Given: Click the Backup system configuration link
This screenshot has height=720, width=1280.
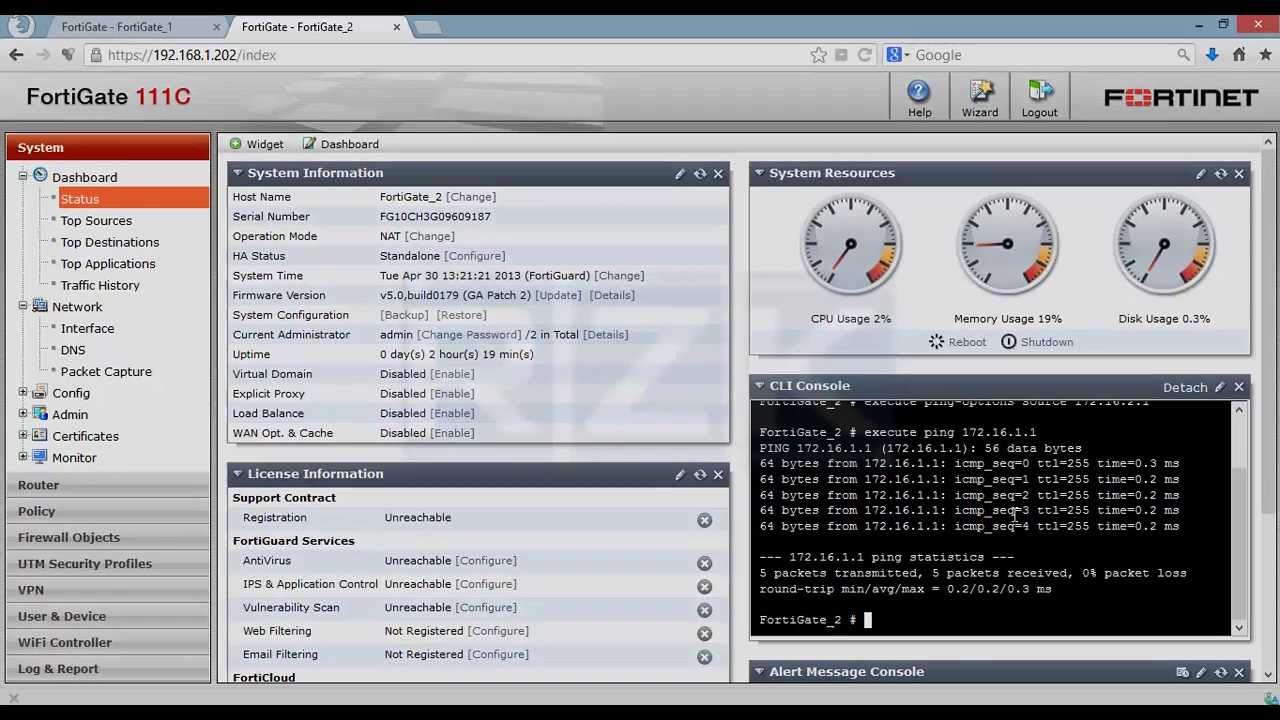Looking at the screenshot, I should (x=404, y=315).
